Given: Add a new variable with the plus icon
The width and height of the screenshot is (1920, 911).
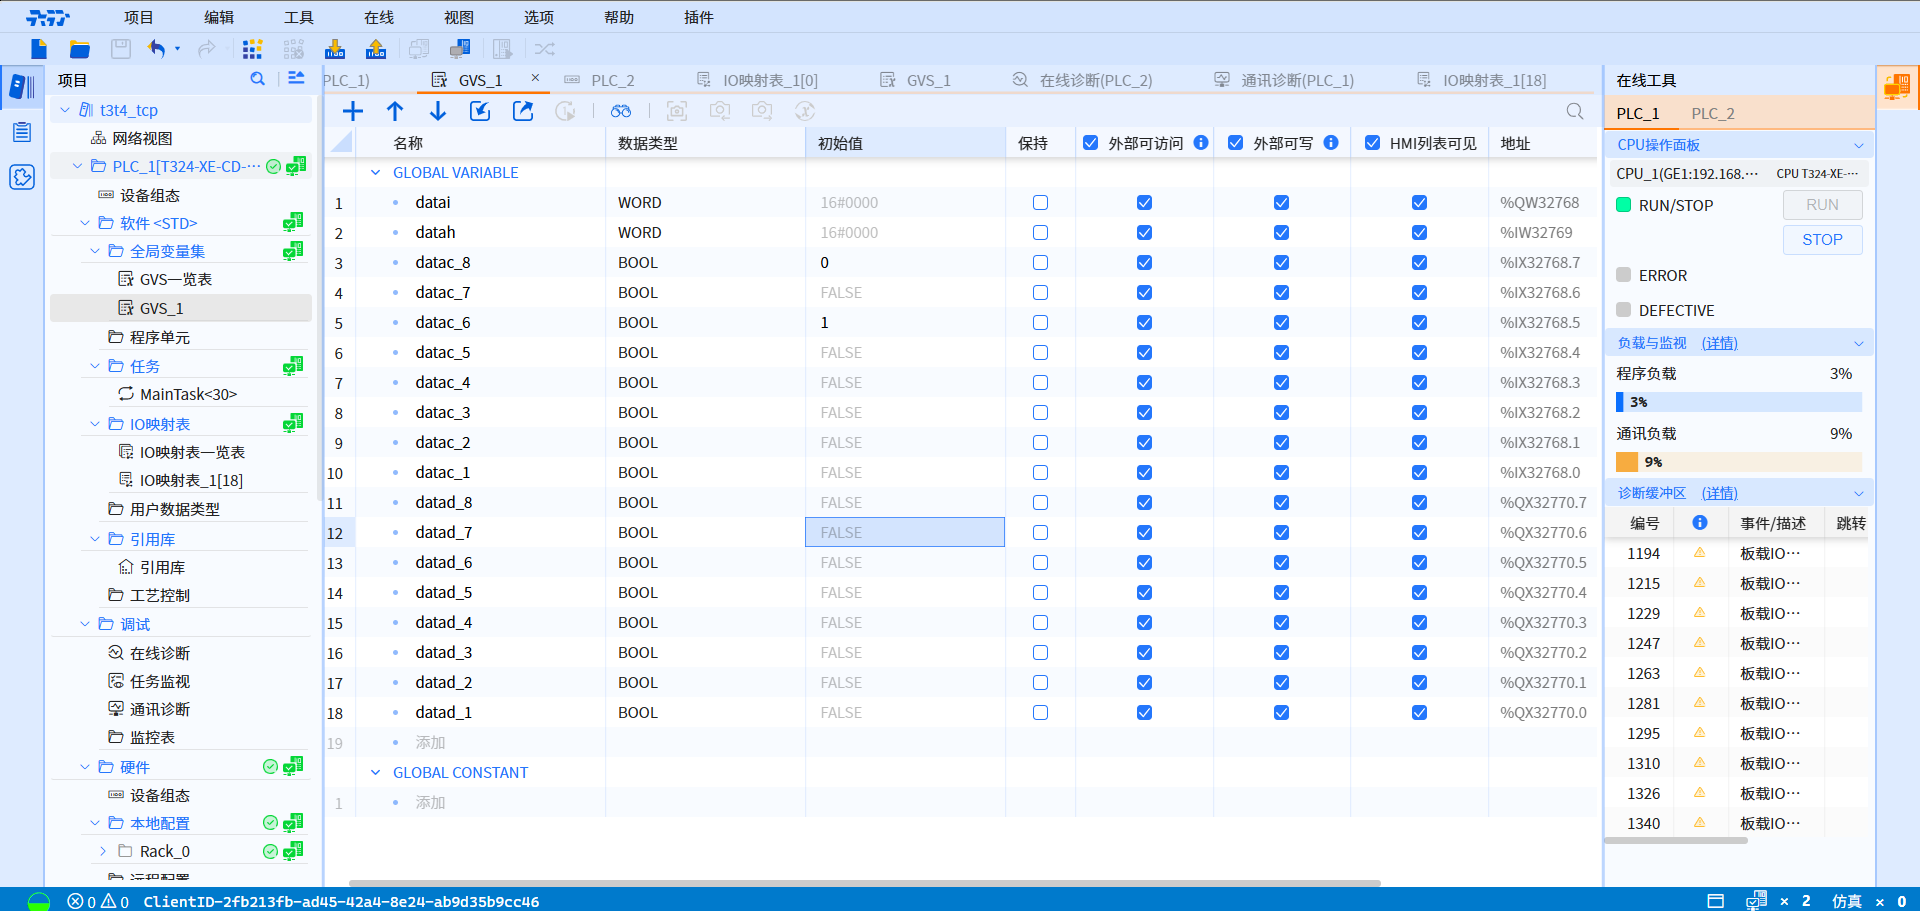Looking at the screenshot, I should (x=352, y=111).
